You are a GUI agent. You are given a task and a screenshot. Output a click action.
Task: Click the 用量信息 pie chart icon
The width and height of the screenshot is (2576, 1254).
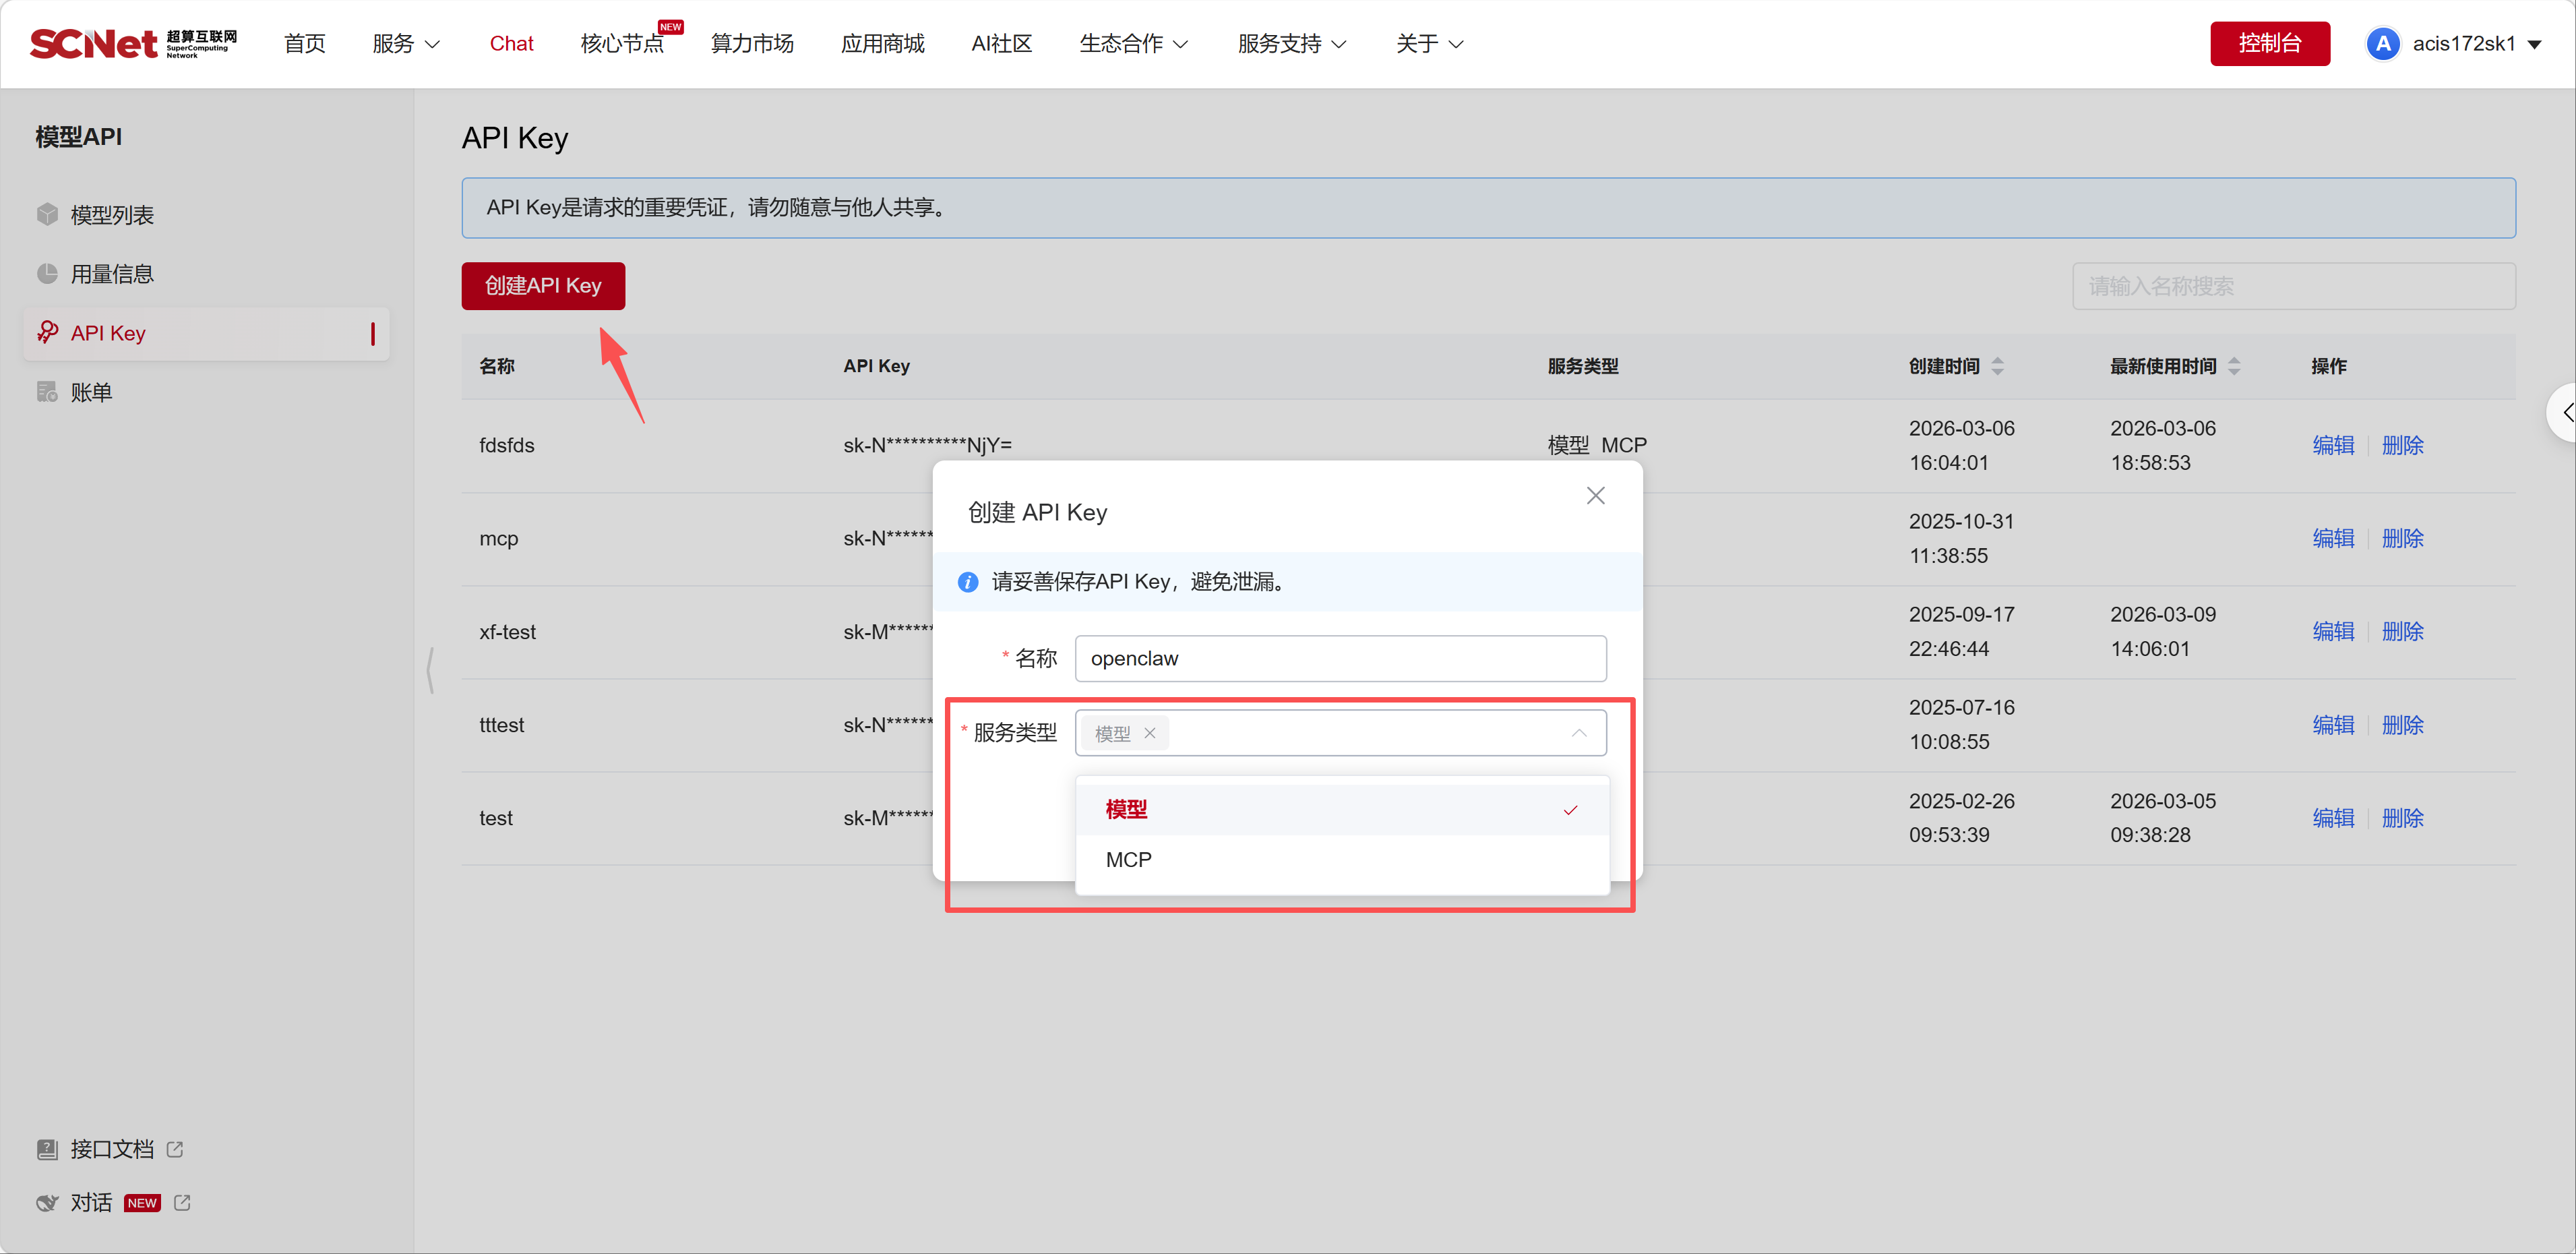point(47,273)
